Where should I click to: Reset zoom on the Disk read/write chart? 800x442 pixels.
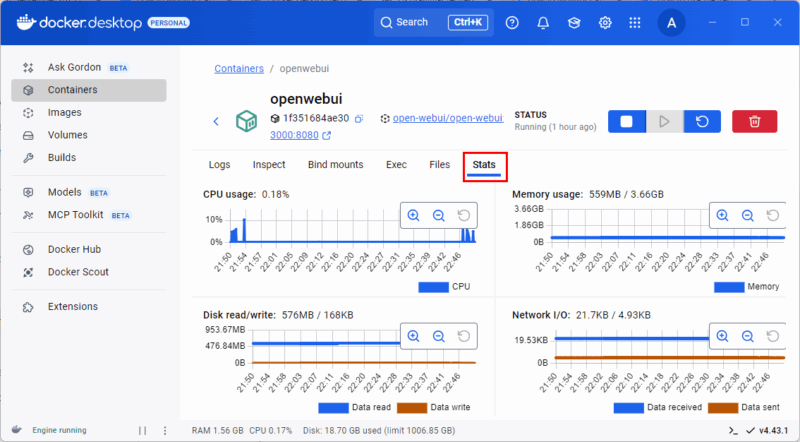[463, 336]
